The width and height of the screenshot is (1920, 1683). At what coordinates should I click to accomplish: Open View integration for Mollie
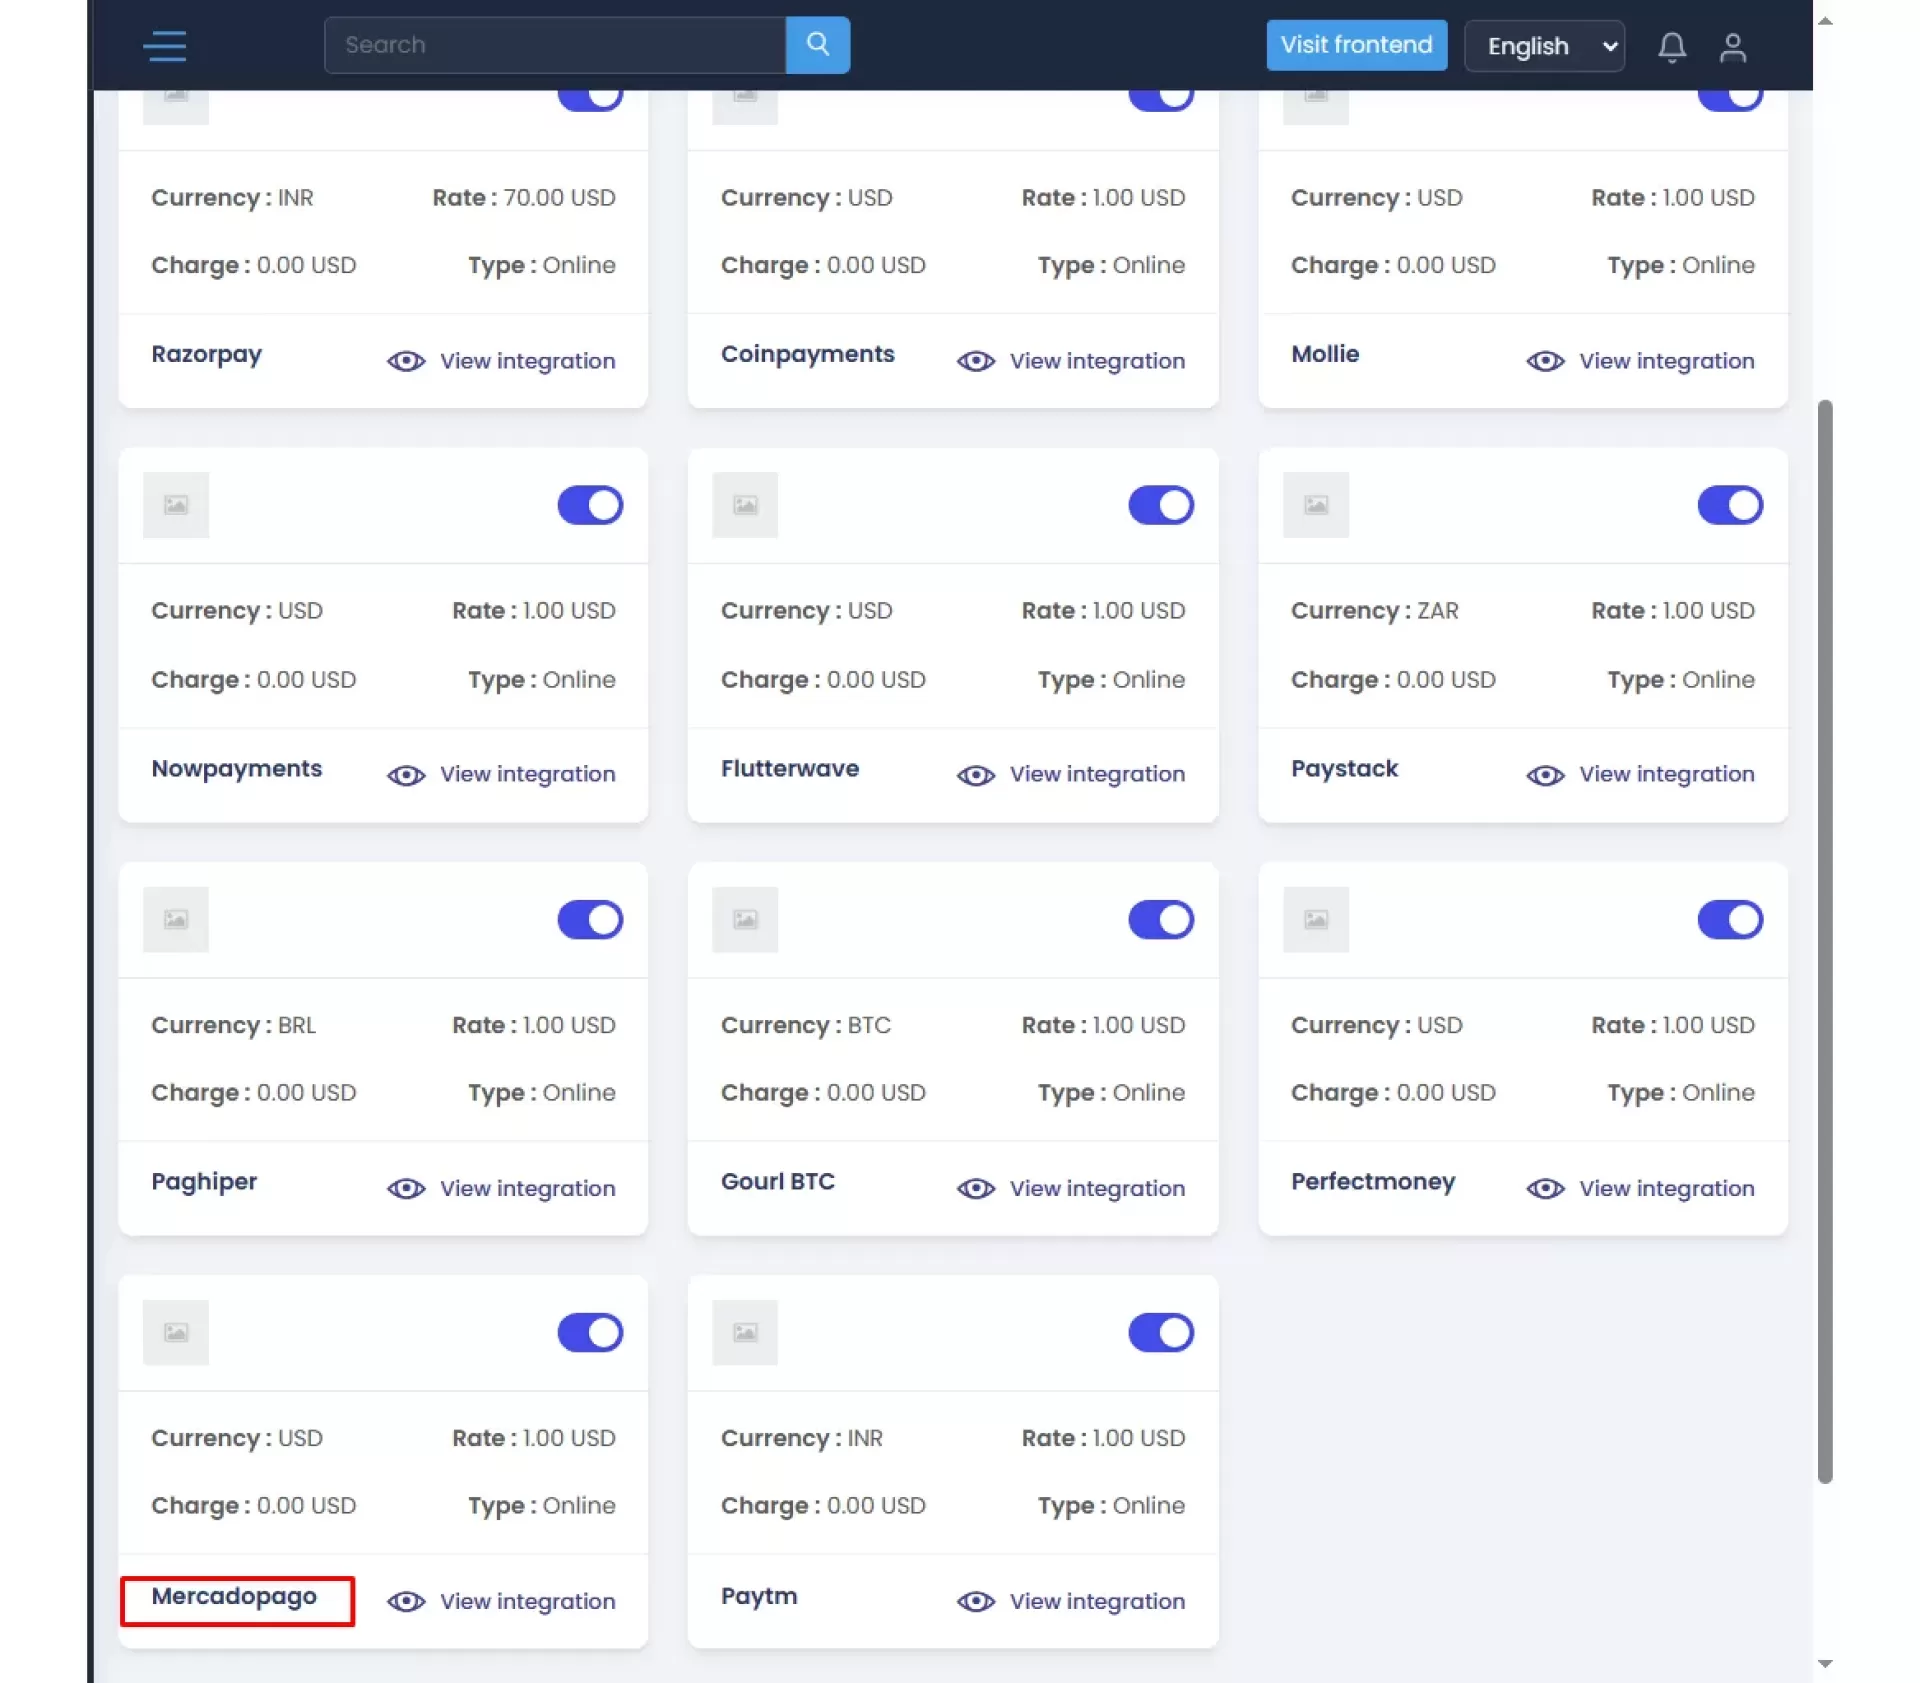[1666, 361]
